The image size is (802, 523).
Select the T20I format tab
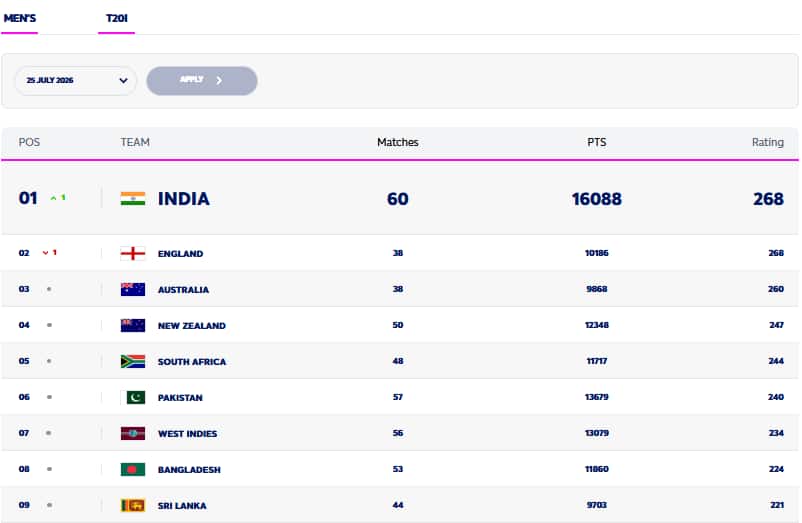[x=117, y=18]
